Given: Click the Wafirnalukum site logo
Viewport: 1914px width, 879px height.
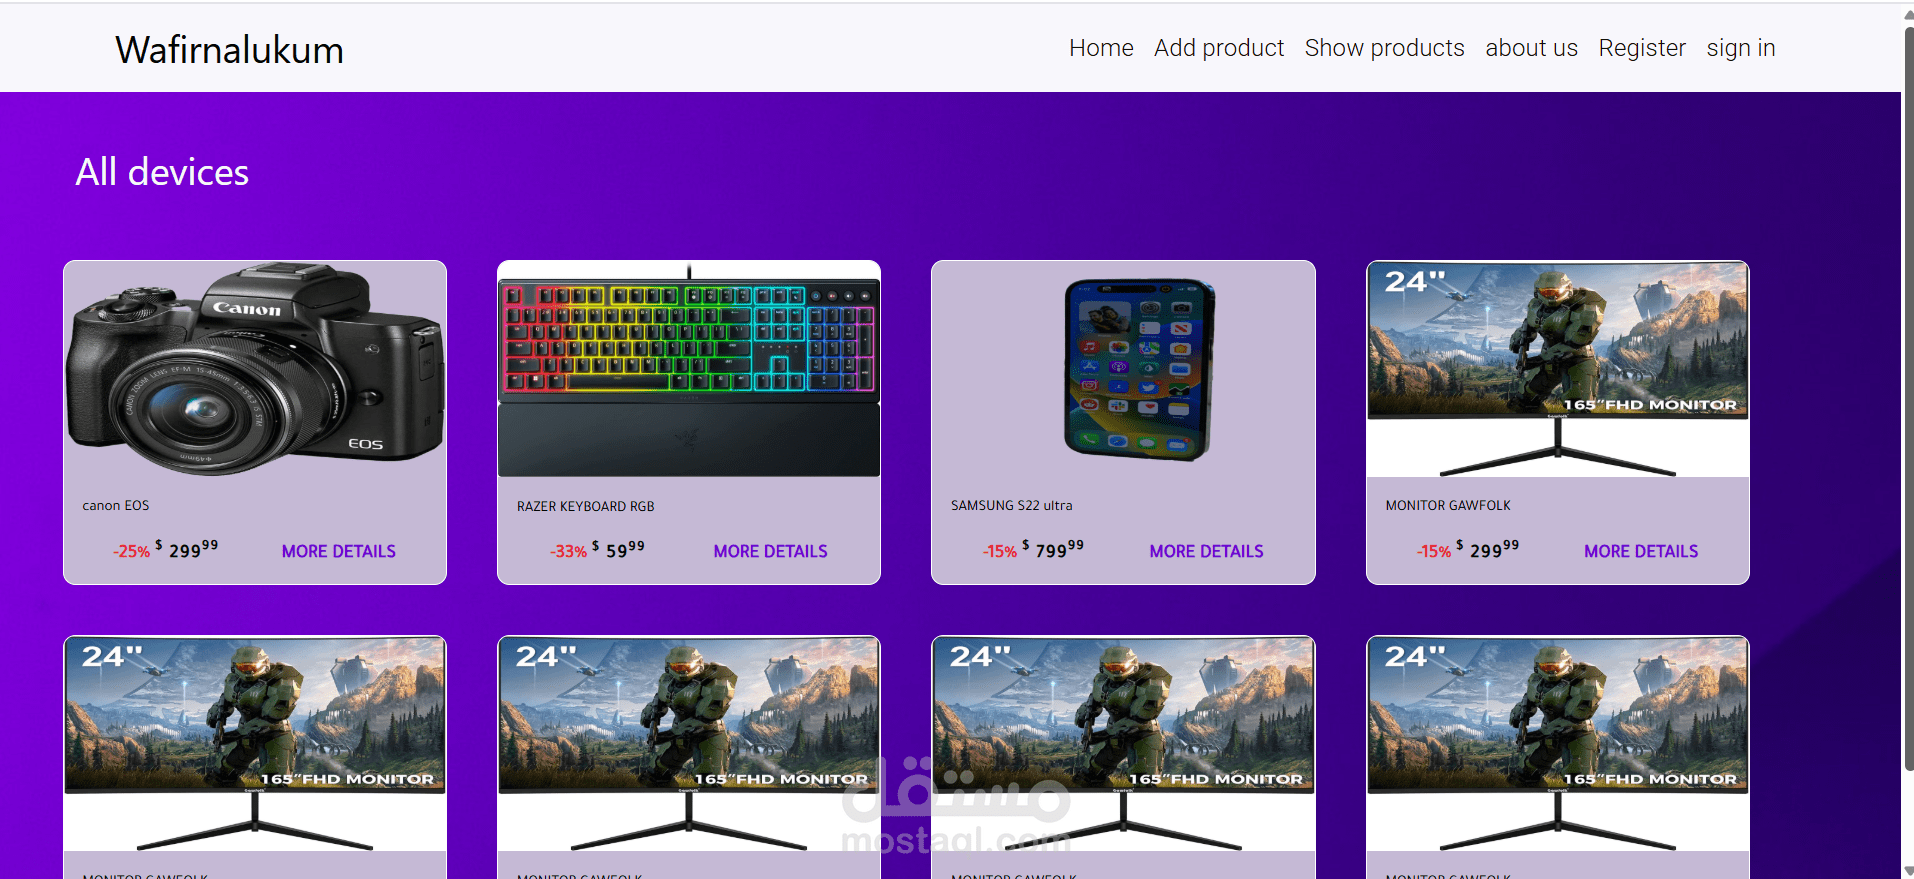Looking at the screenshot, I should (229, 50).
